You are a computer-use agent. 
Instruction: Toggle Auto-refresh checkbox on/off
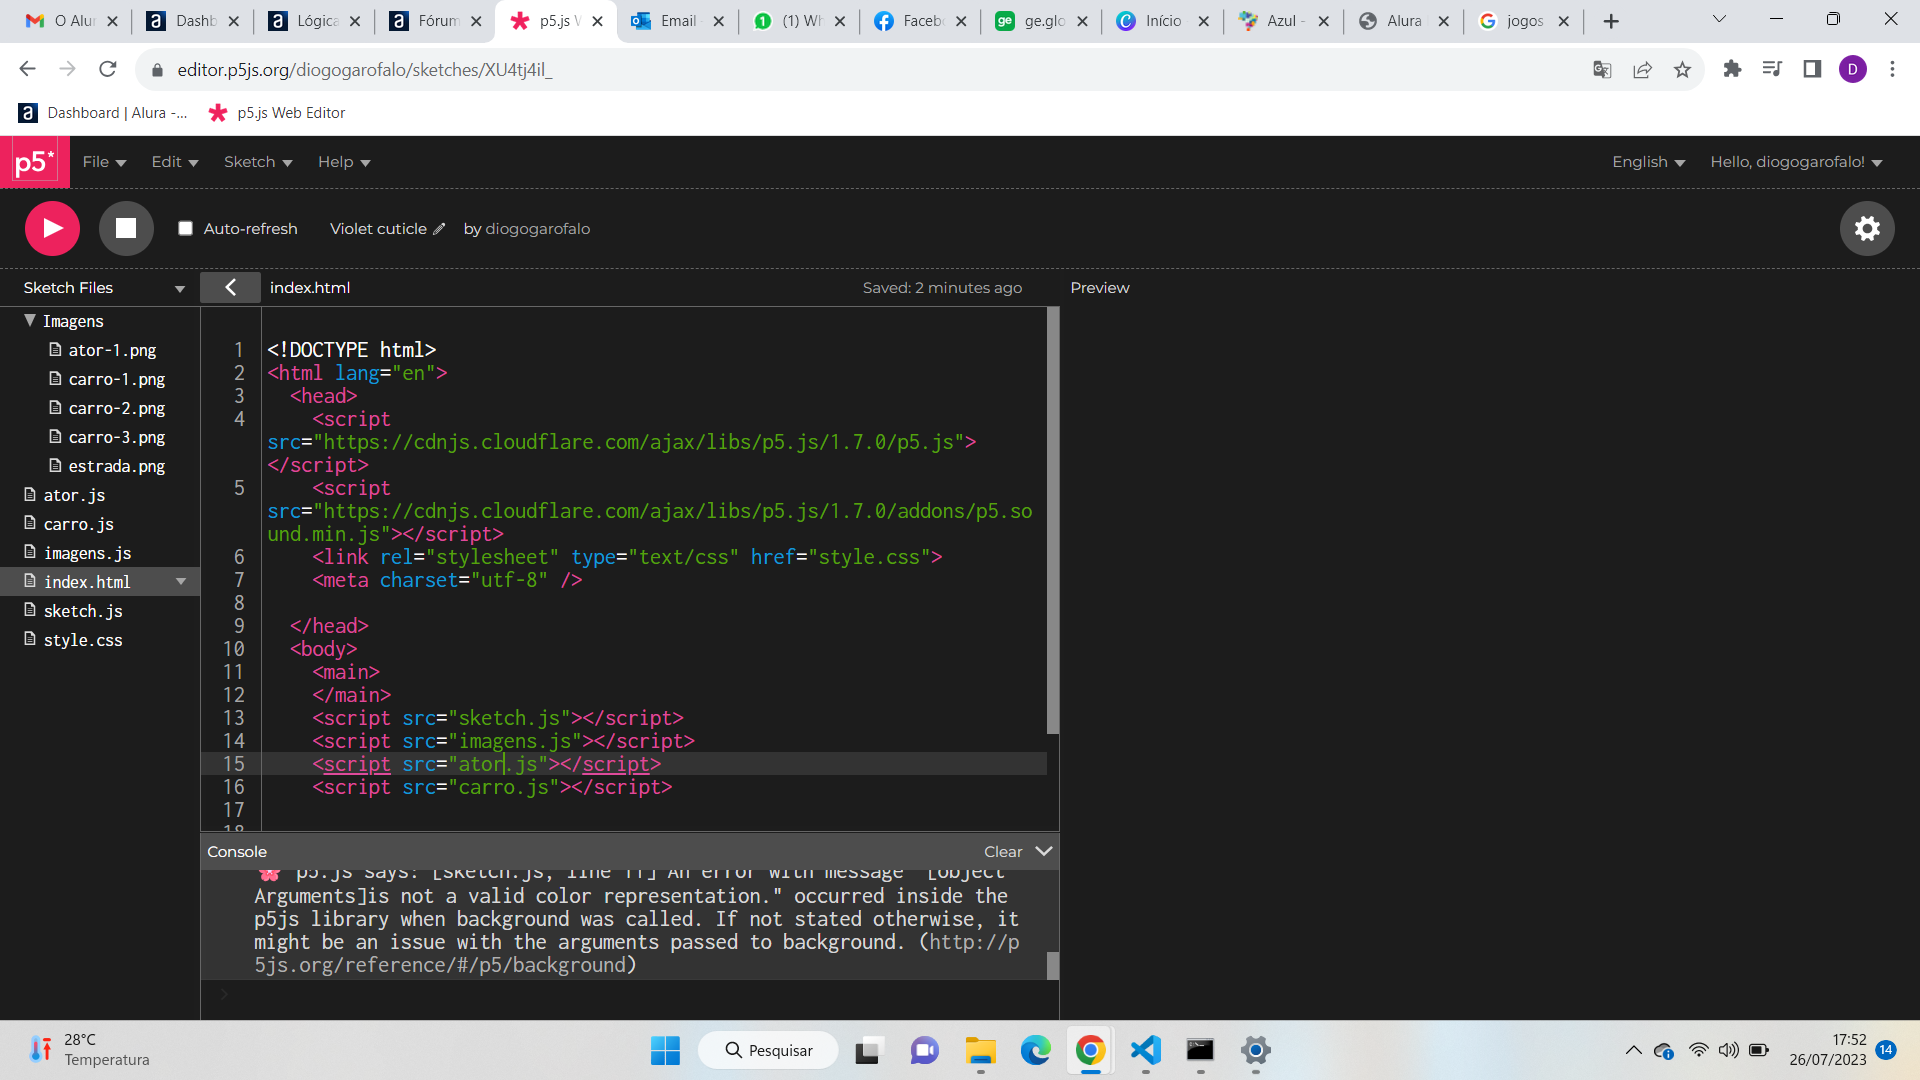[x=186, y=228]
